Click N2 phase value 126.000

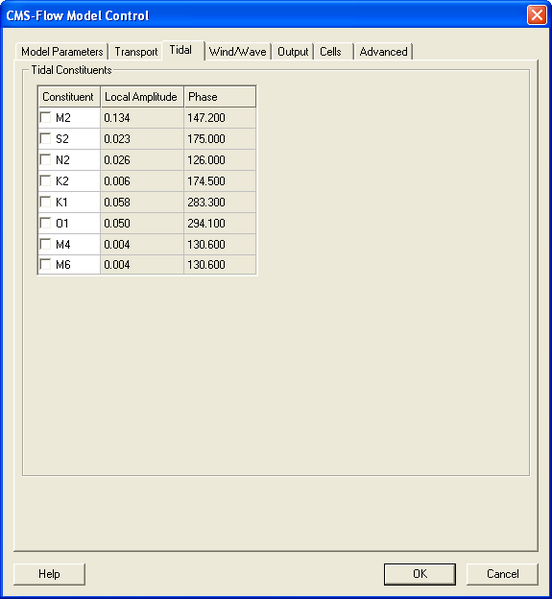point(220,160)
